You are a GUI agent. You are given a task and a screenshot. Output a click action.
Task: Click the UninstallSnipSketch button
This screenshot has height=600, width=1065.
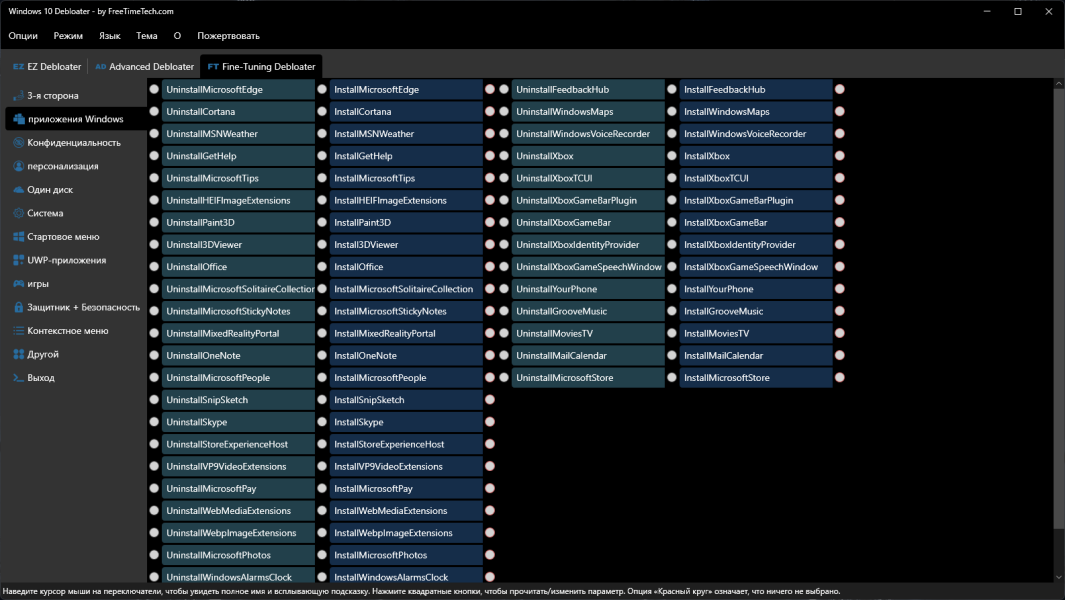click(x=238, y=400)
